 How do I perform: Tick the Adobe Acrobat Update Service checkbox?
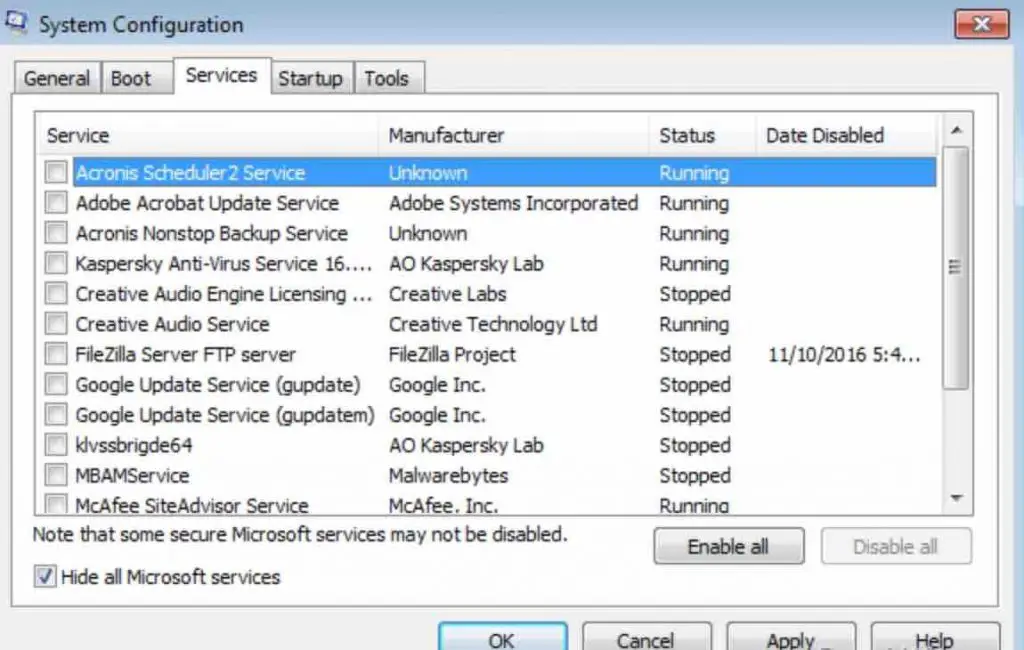click(x=56, y=203)
